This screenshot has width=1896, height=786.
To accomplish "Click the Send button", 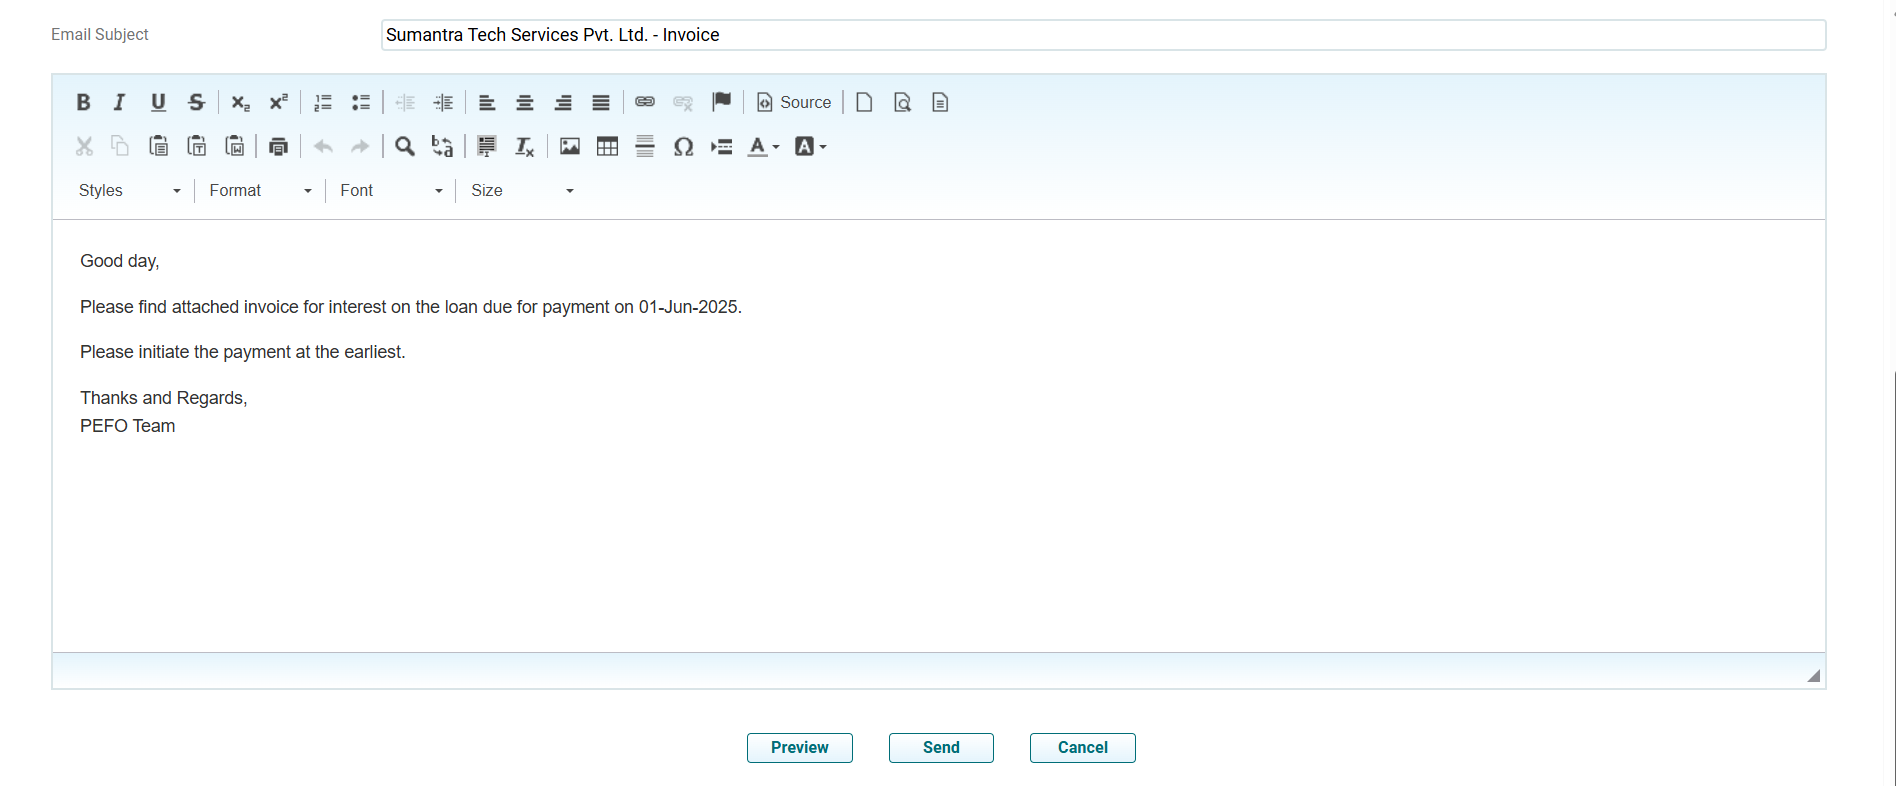I will point(941,748).
